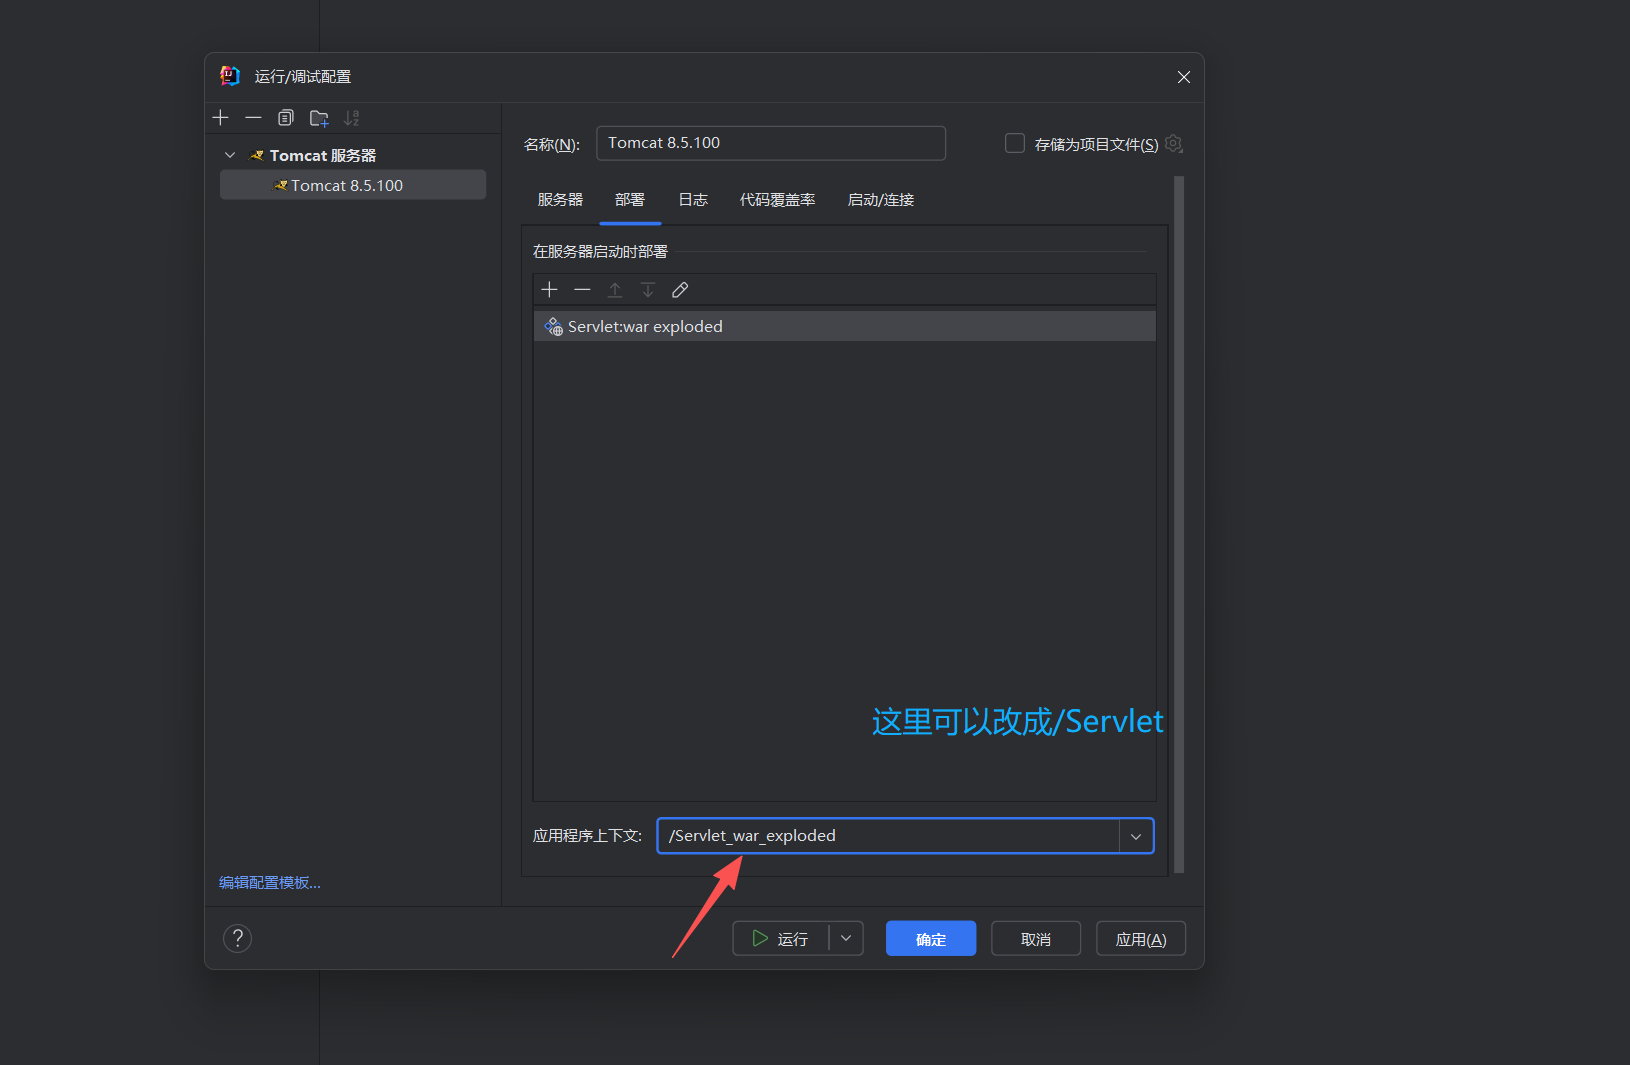Image resolution: width=1630 pixels, height=1065 pixels.
Task: Remove Servlet artifact from deployment list
Action: 582,290
